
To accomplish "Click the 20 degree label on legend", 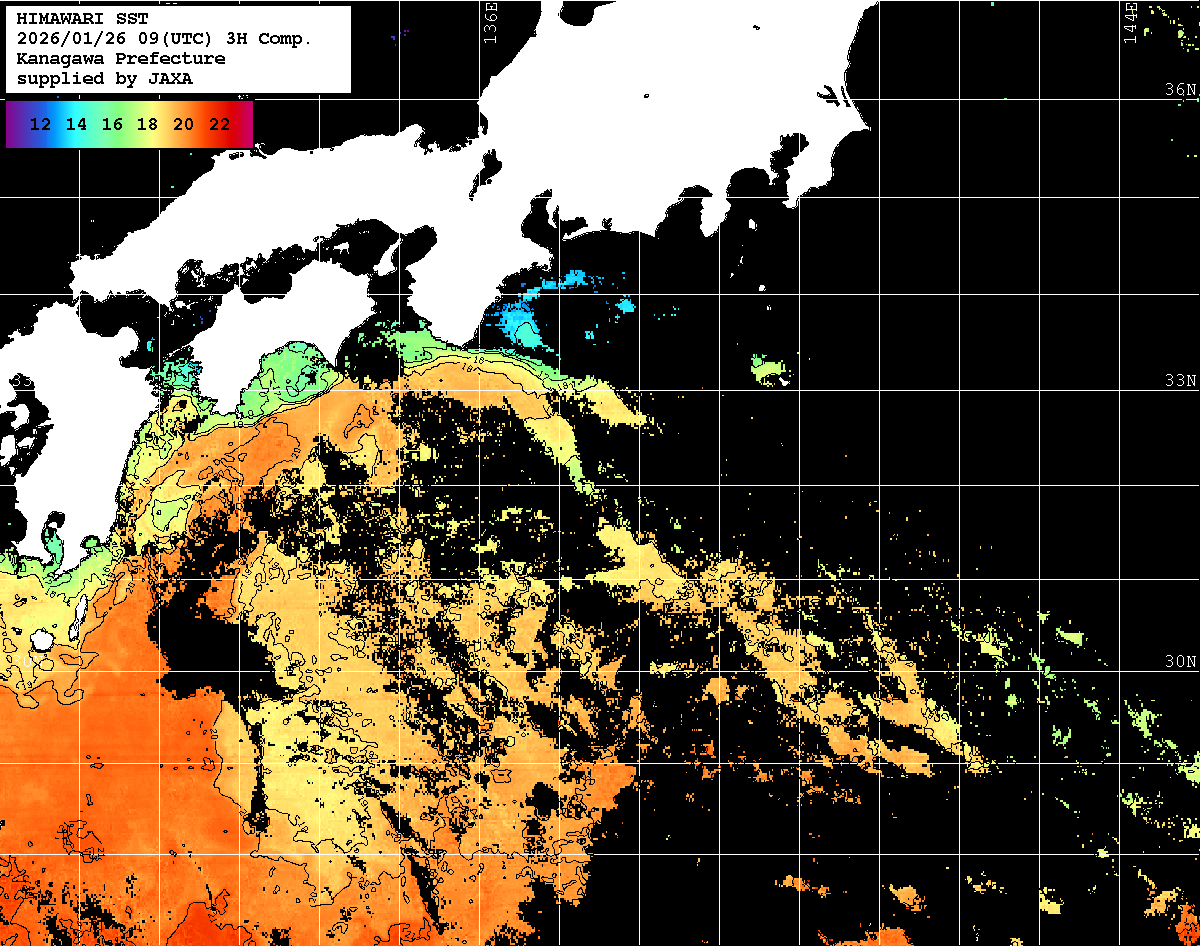I will tap(183, 125).
